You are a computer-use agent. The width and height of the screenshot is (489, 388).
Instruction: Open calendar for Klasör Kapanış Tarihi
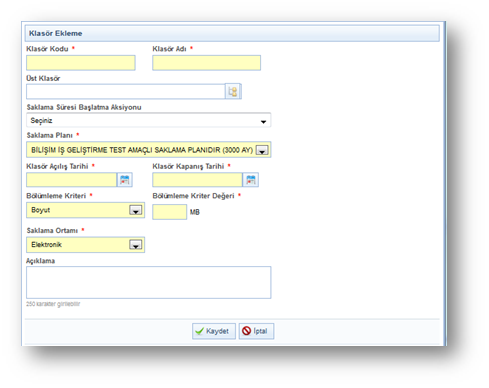[251, 180]
